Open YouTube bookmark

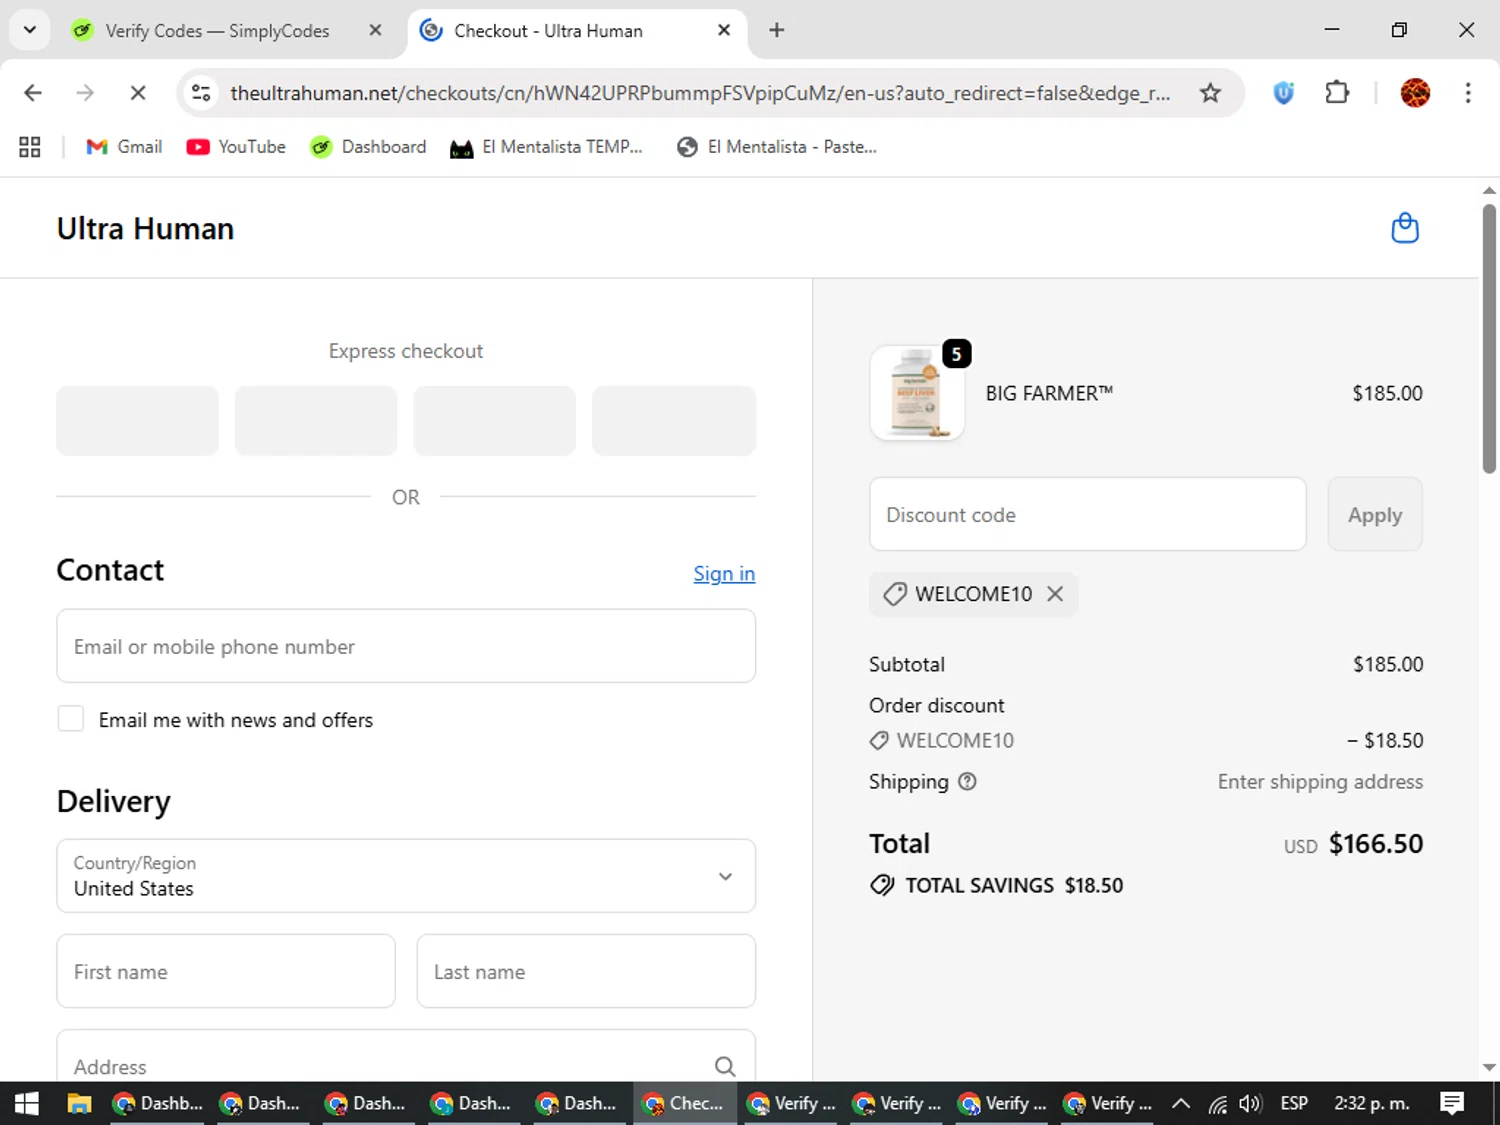(x=236, y=147)
